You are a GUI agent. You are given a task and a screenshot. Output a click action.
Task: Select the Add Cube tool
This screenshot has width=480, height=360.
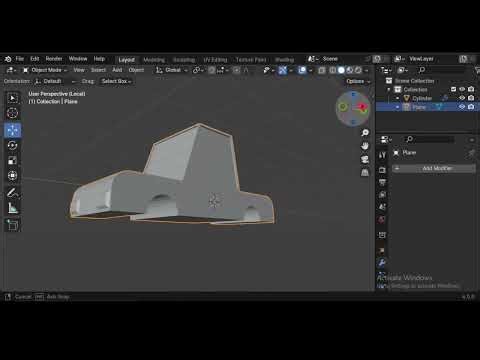click(13, 225)
